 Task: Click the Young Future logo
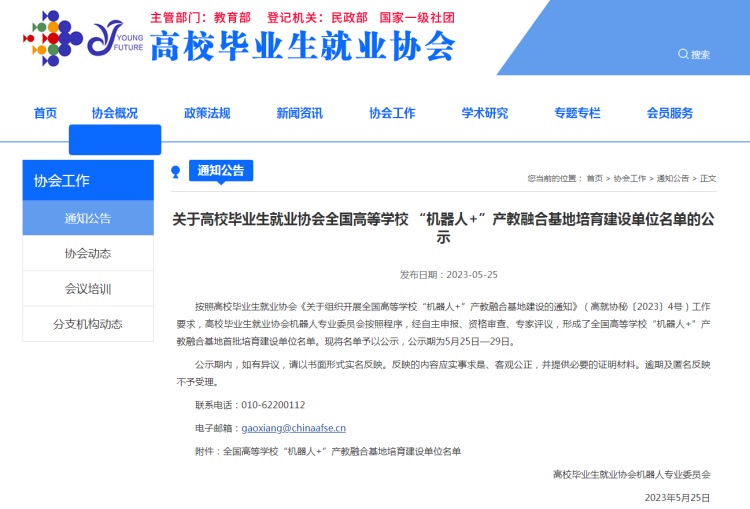(x=115, y=40)
